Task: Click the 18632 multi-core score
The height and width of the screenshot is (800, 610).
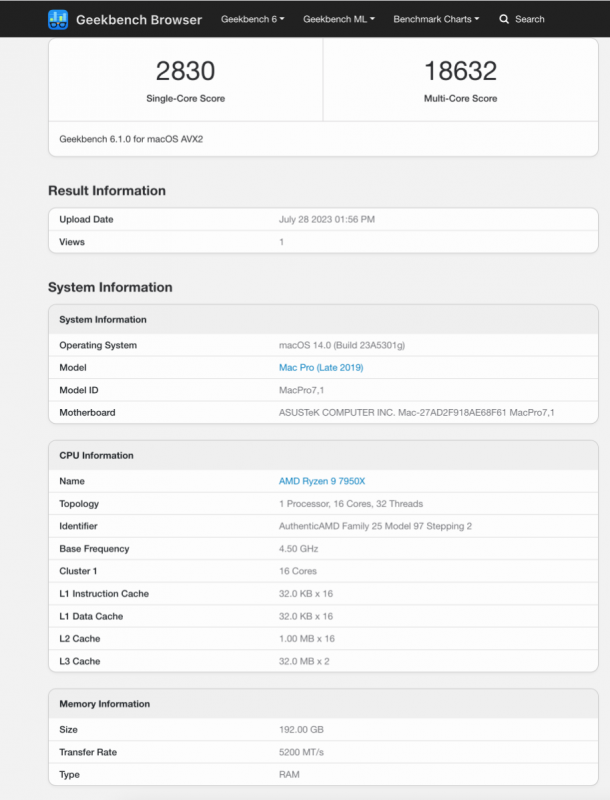Action: tap(460, 70)
